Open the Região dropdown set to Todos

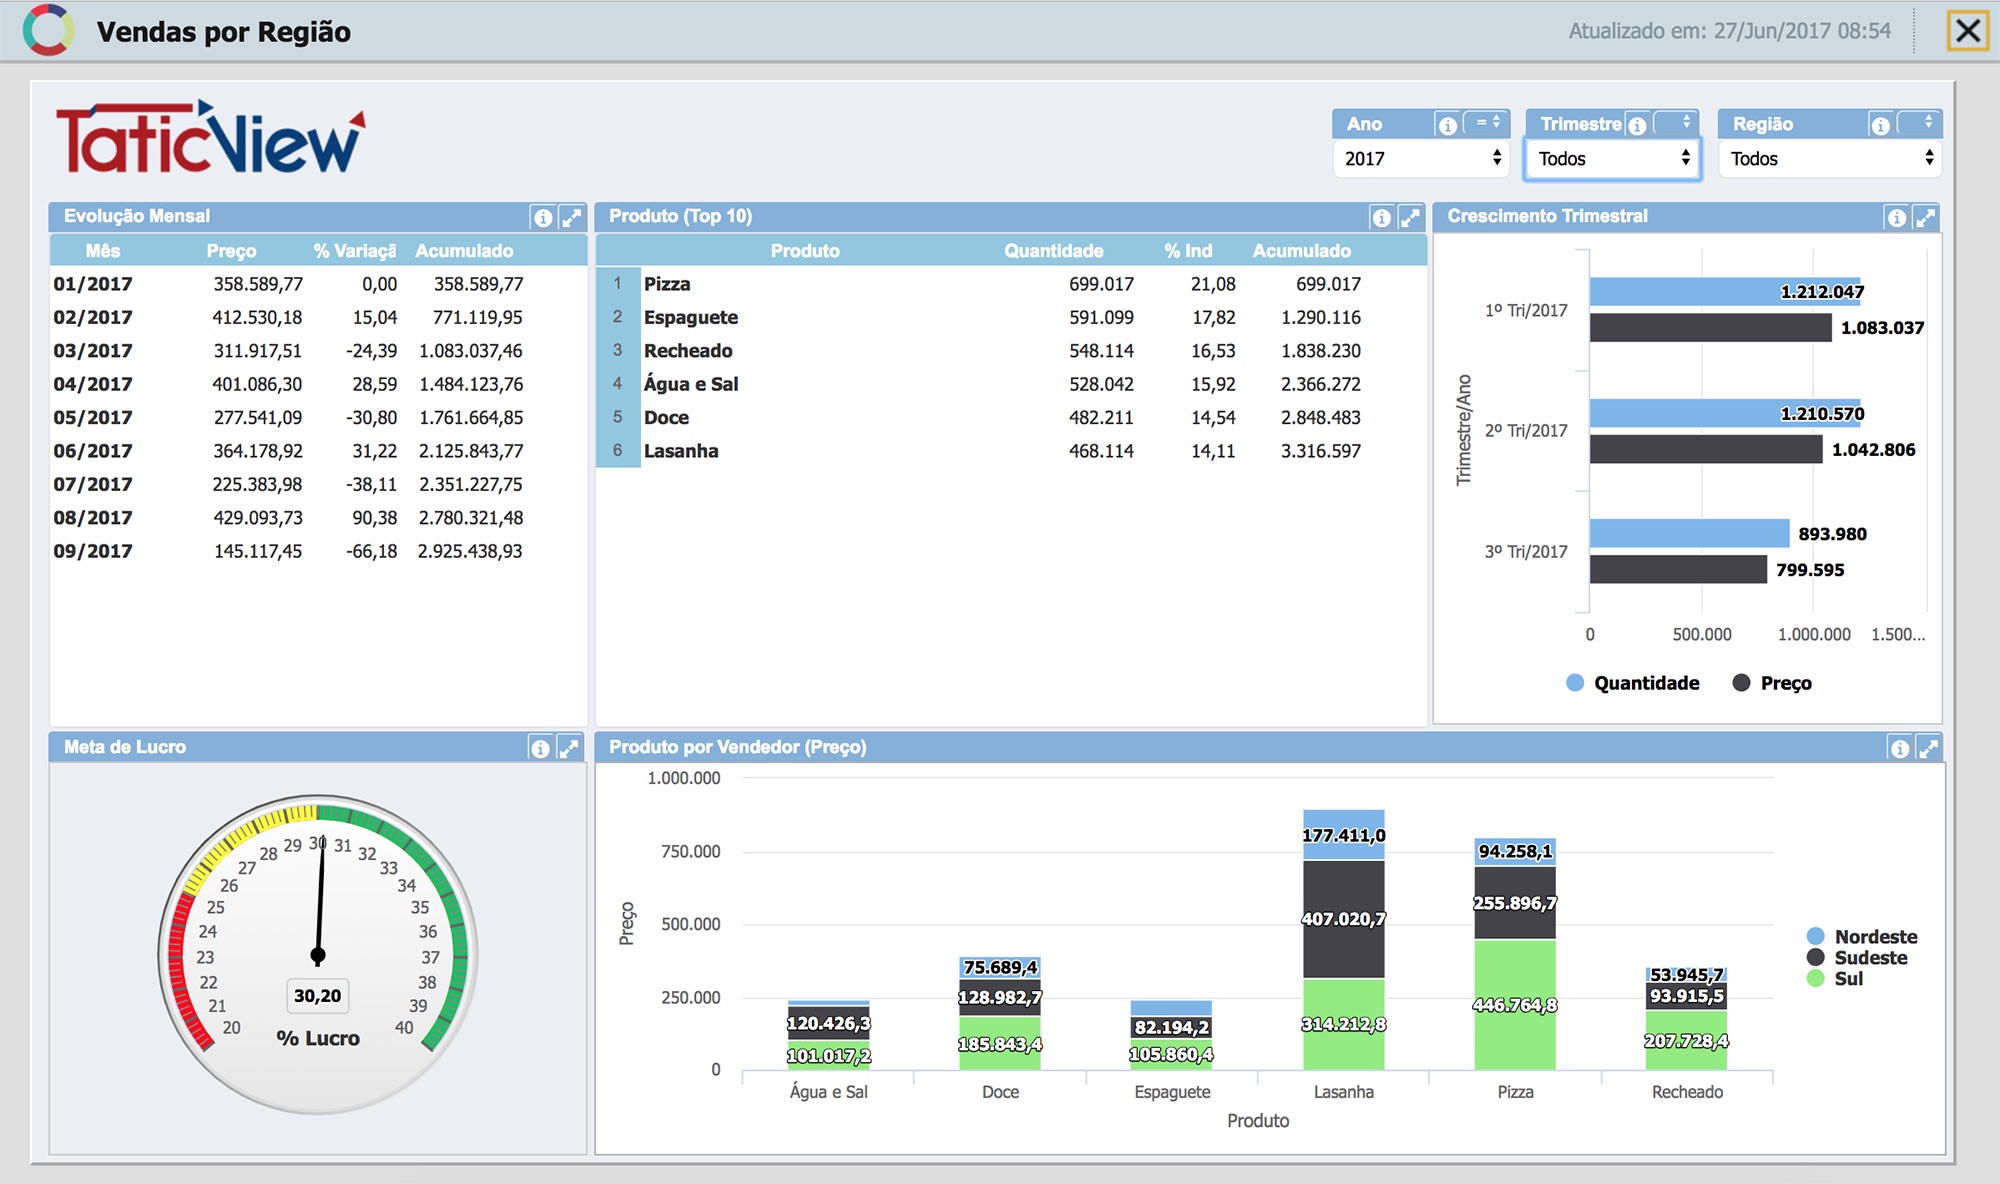coord(1830,158)
